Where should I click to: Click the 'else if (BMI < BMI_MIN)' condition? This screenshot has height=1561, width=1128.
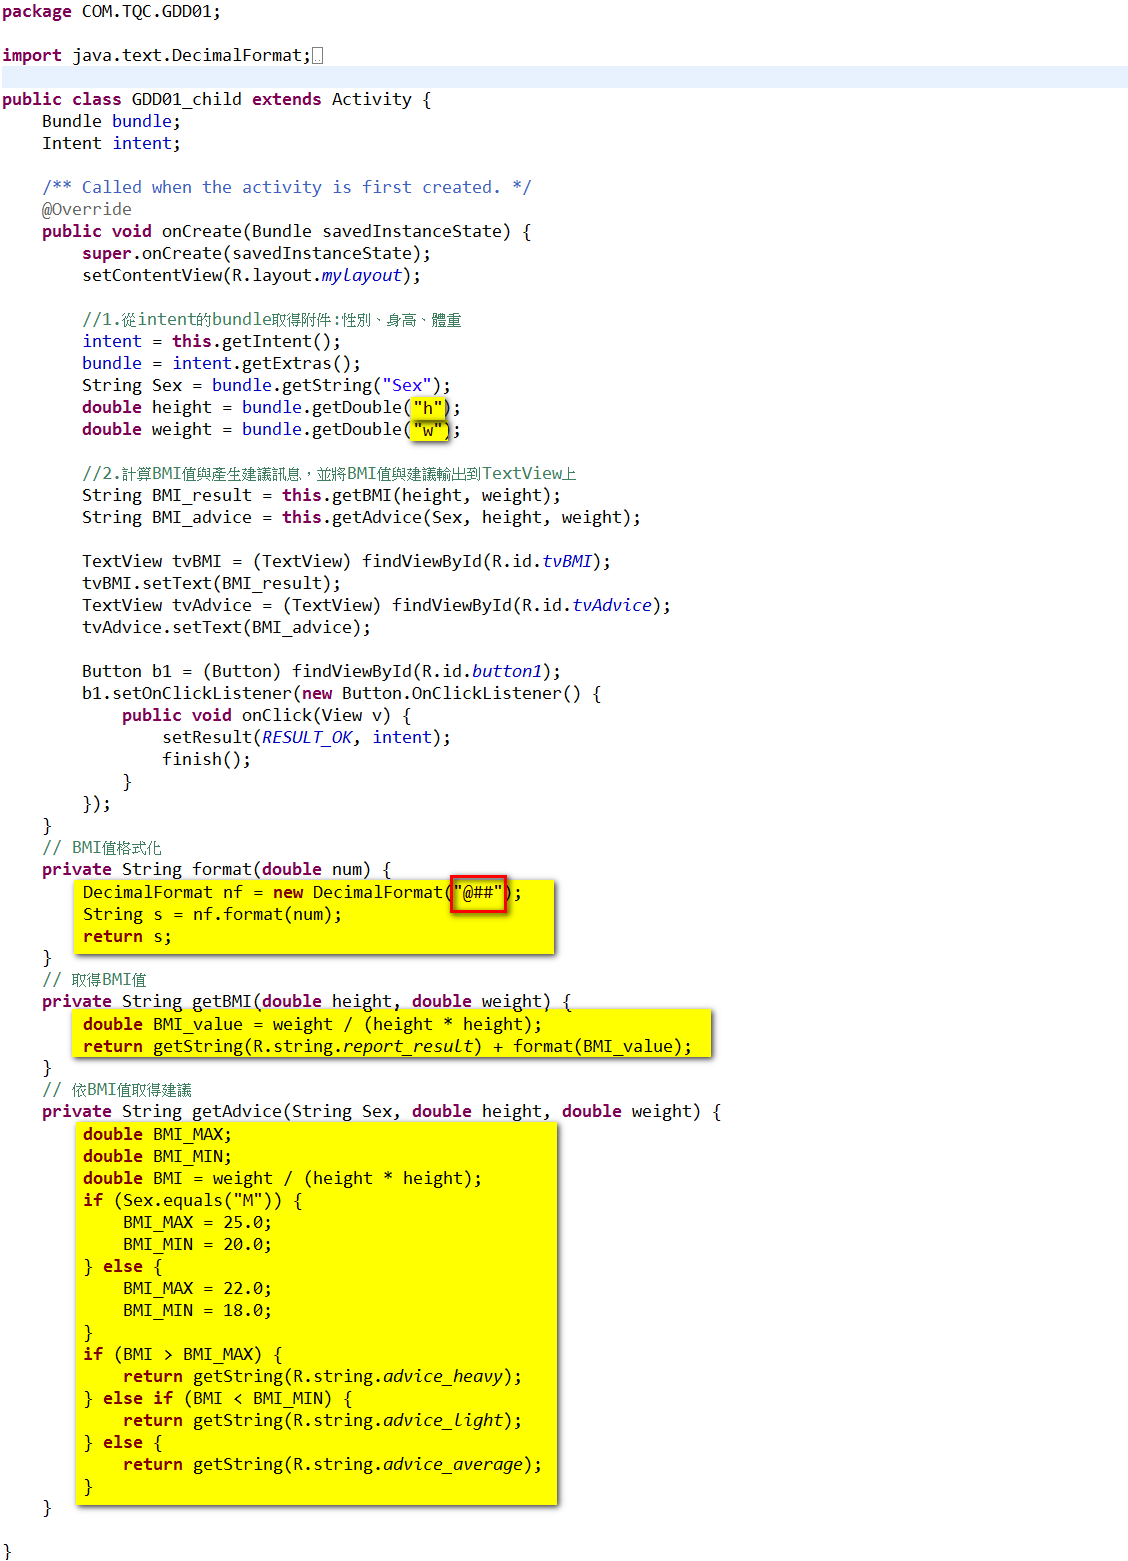tap(227, 1399)
